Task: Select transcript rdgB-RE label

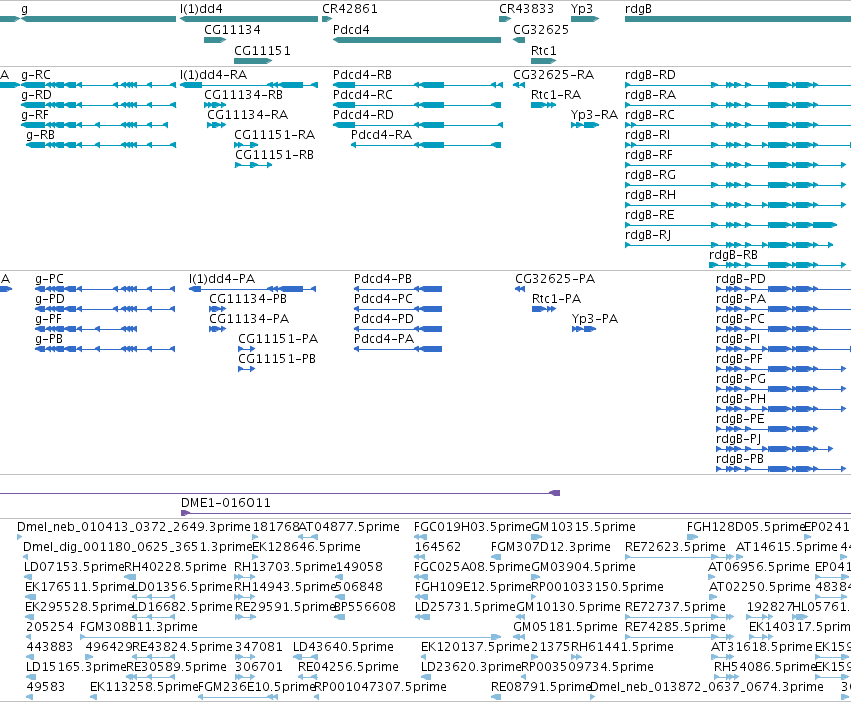Action: (x=650, y=214)
